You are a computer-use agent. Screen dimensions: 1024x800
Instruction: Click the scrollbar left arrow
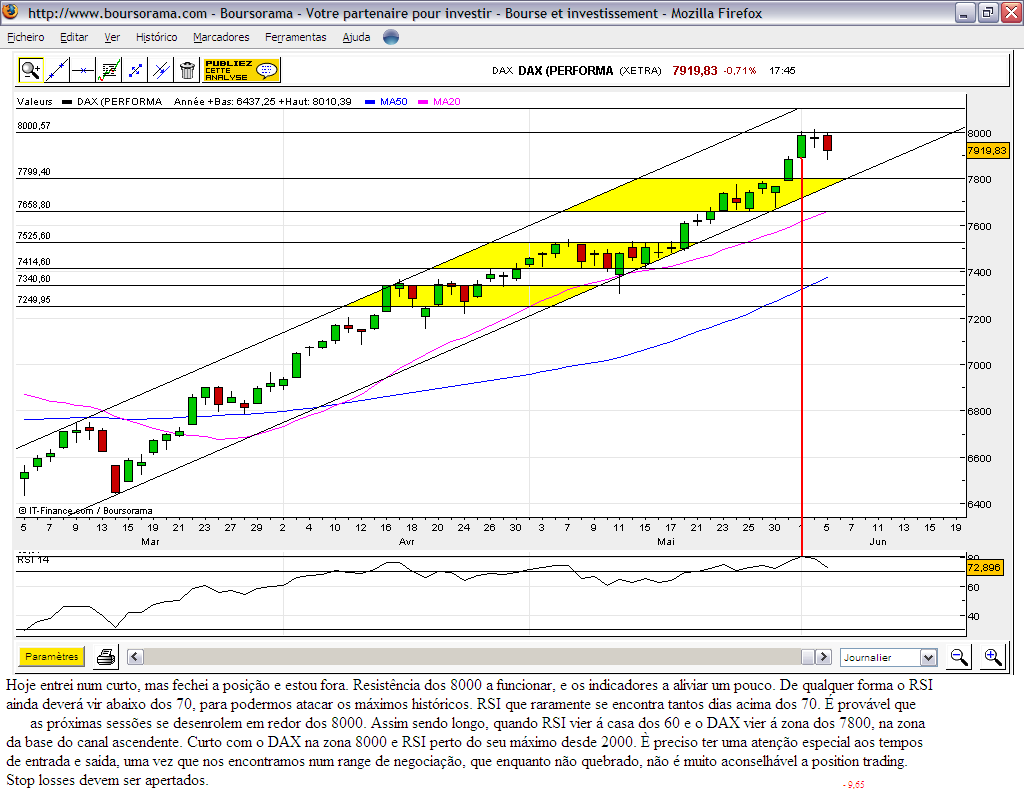coord(135,657)
